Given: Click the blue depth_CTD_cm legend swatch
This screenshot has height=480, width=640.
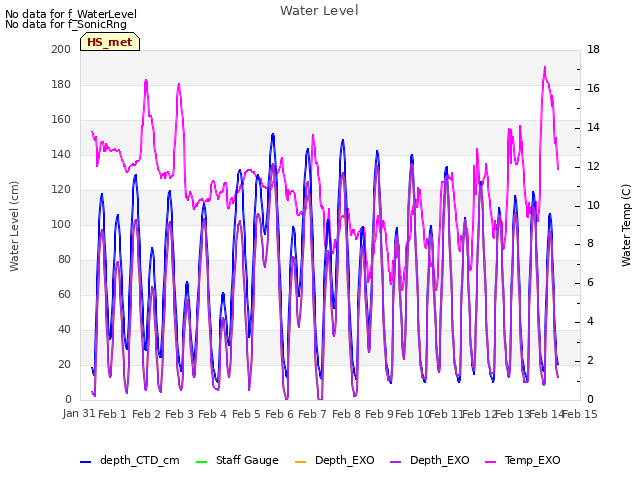Looking at the screenshot, I should tap(85, 462).
